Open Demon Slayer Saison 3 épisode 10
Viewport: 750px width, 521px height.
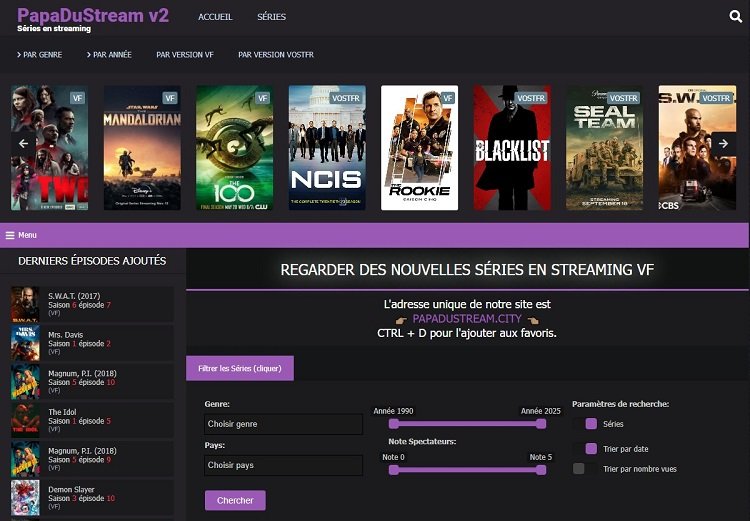[92, 499]
